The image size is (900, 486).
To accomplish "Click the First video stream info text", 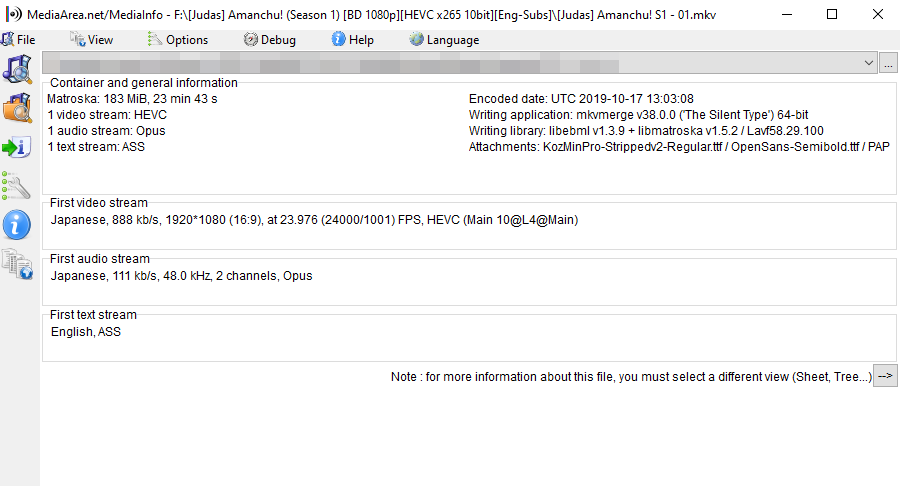I will [315, 220].
